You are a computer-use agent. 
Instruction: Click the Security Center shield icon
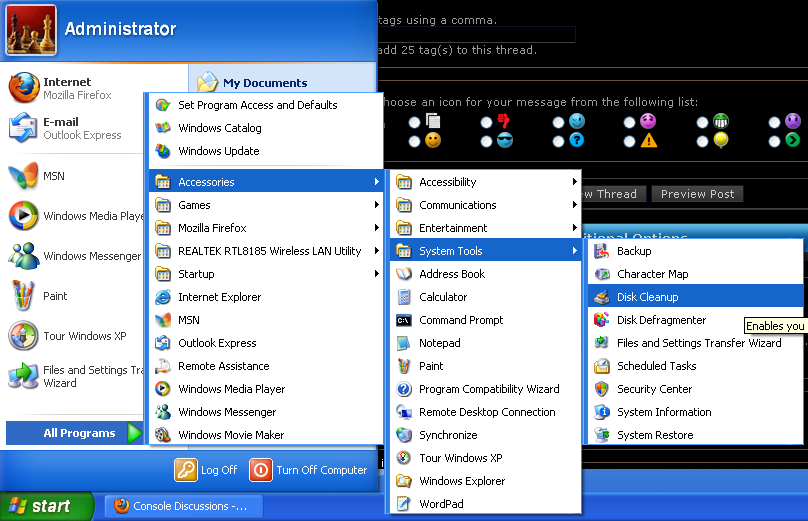(x=601, y=389)
